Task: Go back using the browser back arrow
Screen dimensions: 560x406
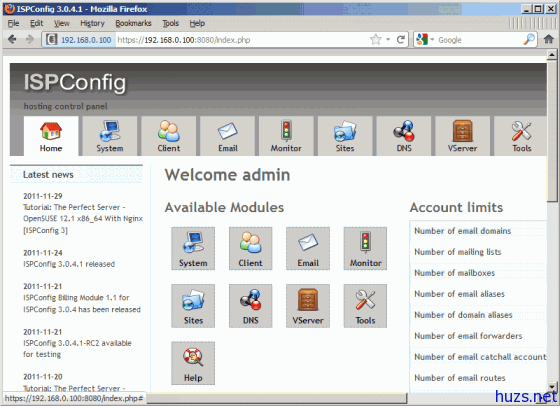Action: pos(12,39)
